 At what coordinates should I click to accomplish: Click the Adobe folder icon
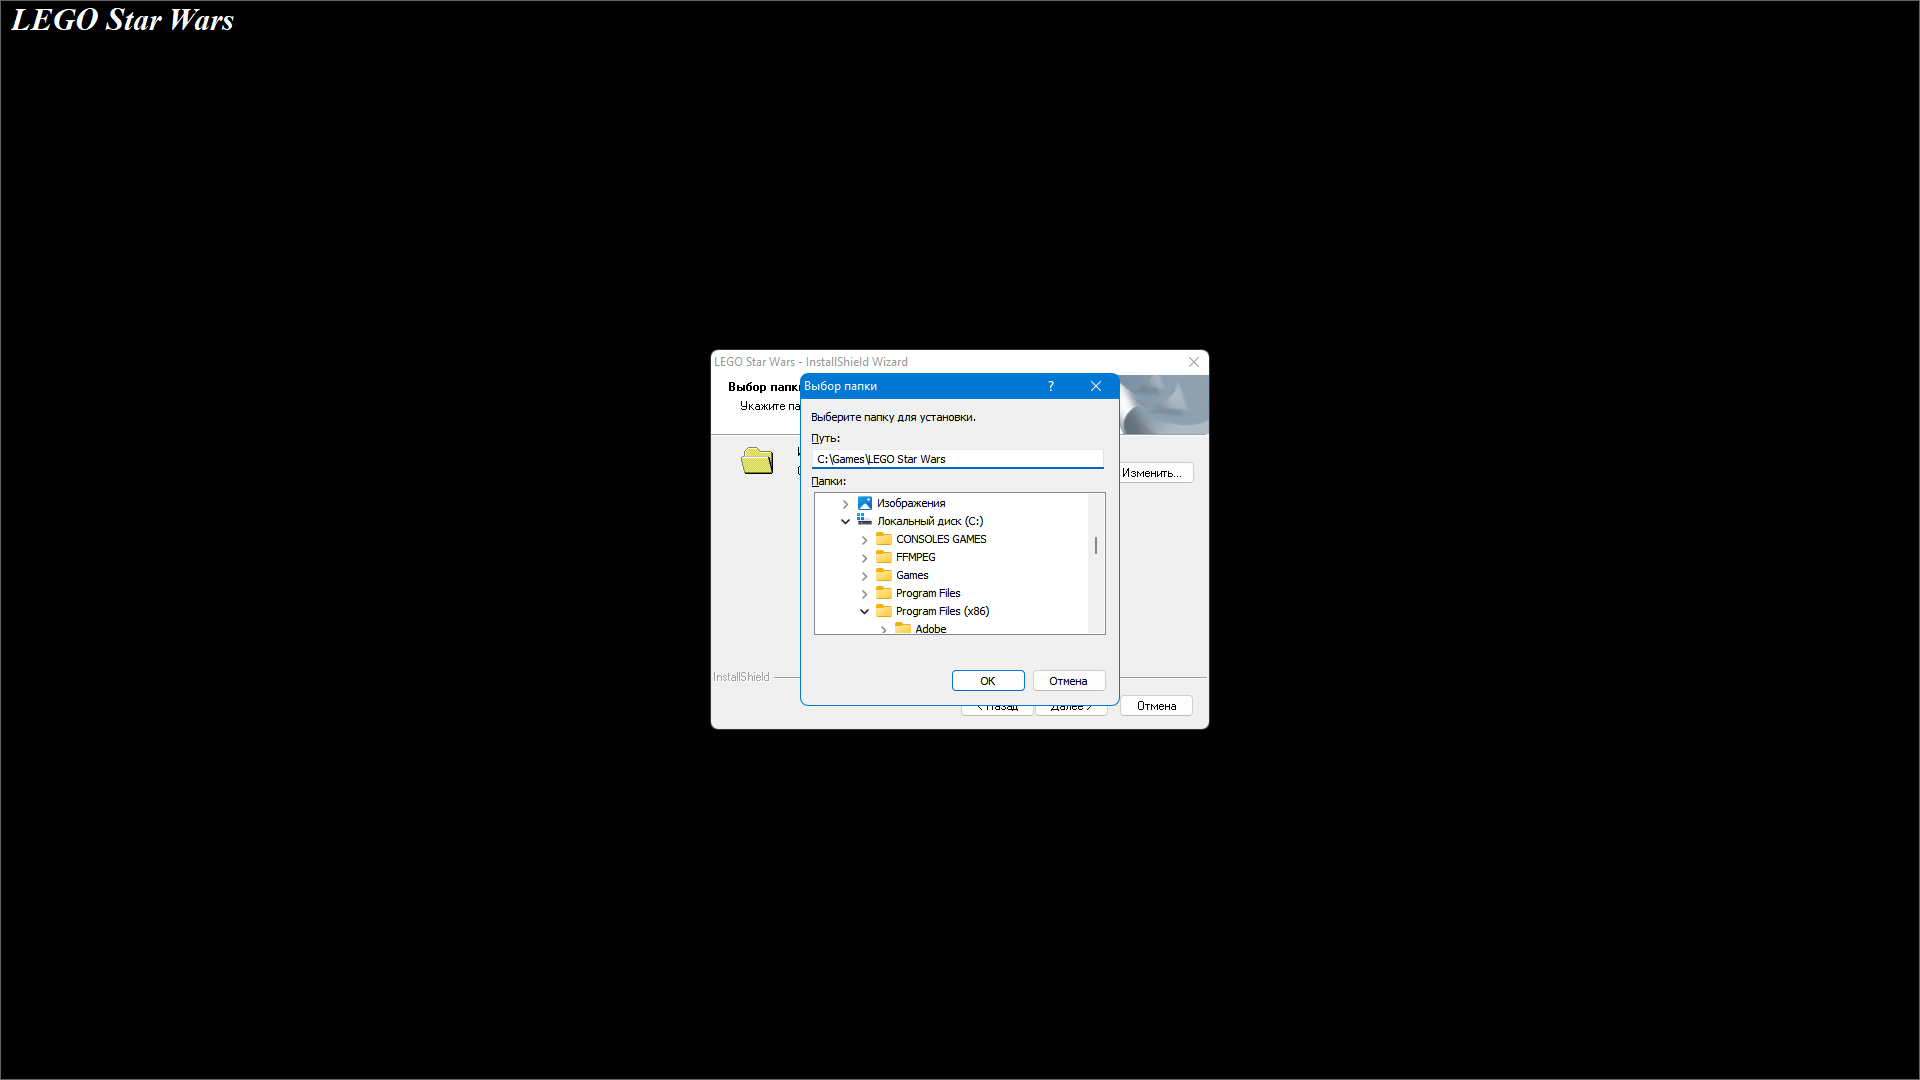pos(903,628)
